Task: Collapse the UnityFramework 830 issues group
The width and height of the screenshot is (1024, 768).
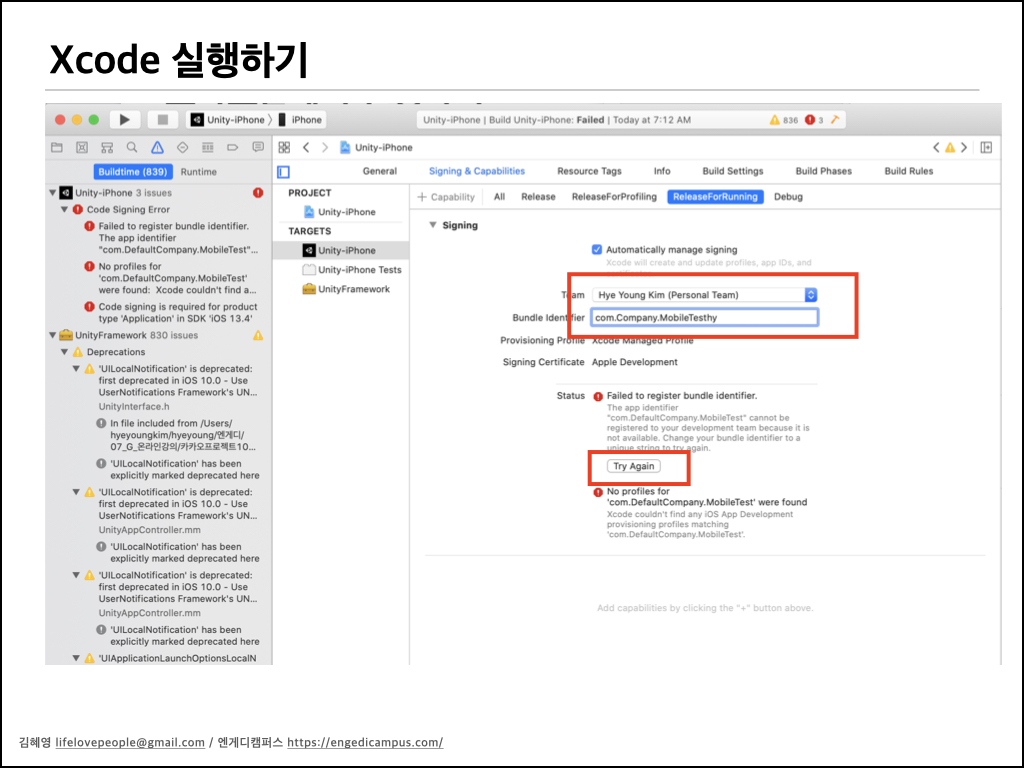Action: pyautogui.click(x=53, y=335)
